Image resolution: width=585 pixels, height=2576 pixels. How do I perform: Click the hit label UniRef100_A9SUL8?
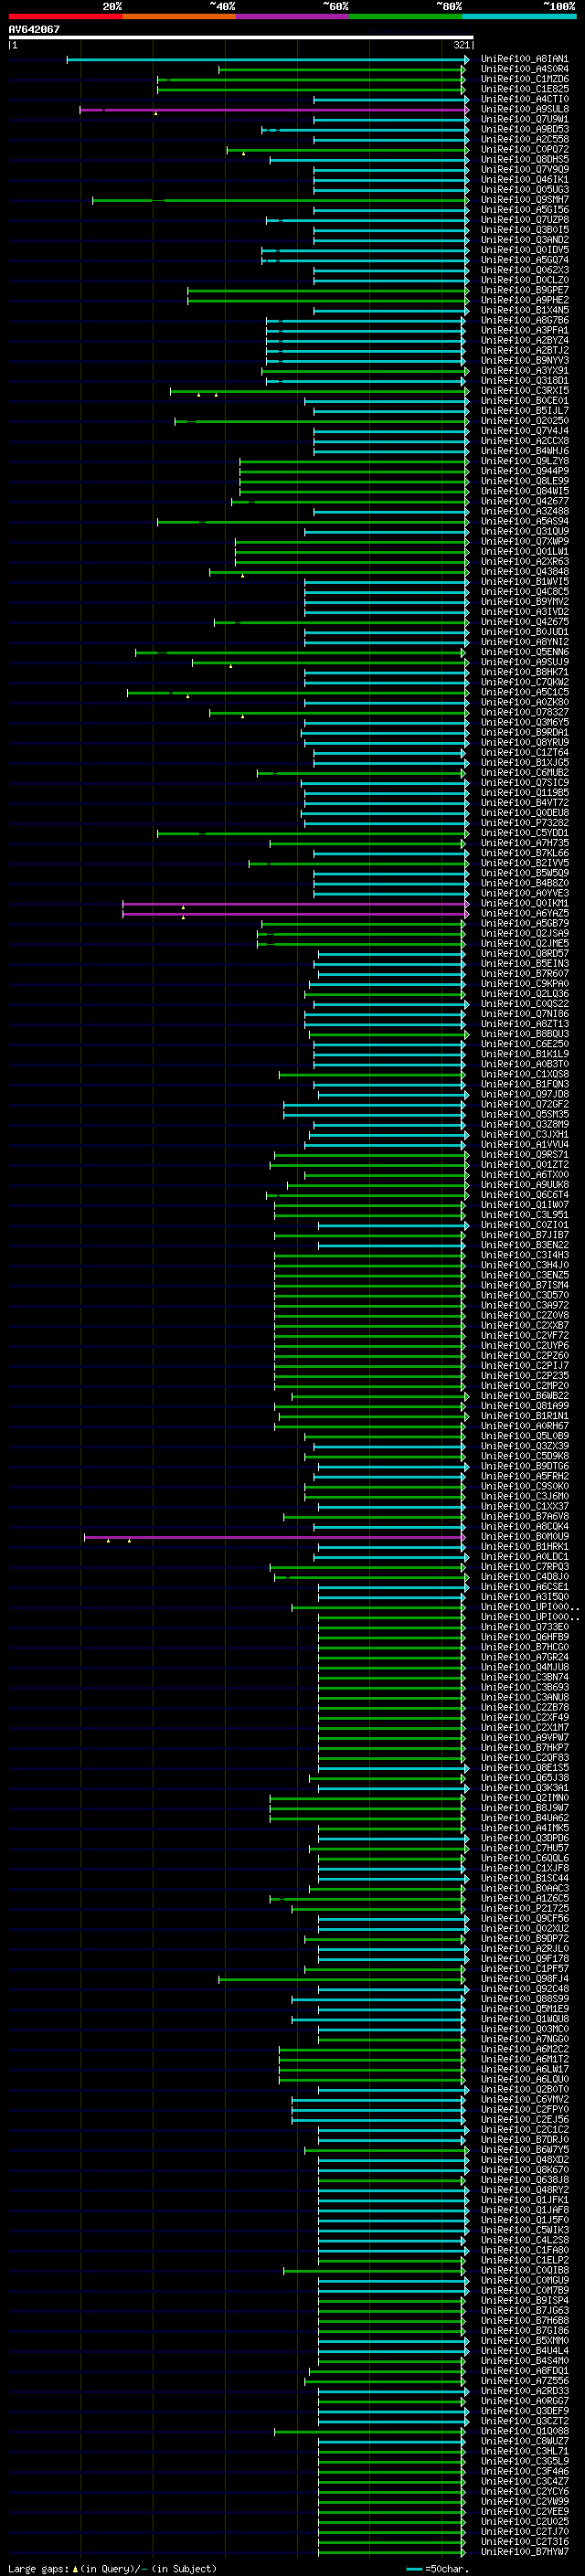(x=524, y=109)
